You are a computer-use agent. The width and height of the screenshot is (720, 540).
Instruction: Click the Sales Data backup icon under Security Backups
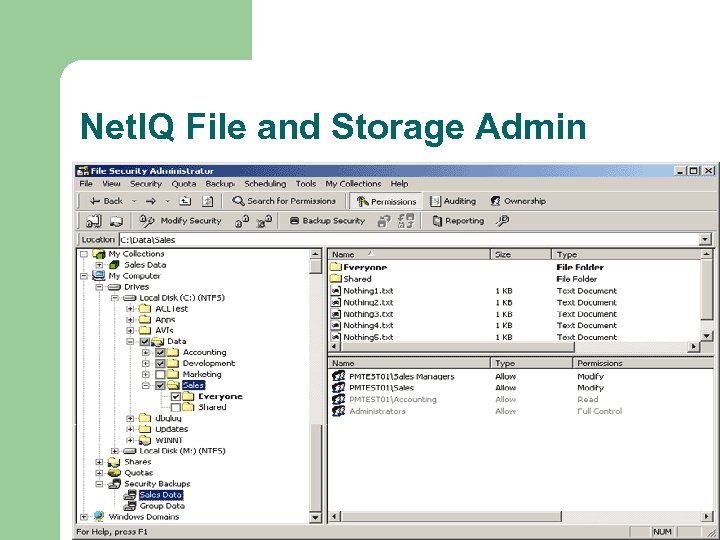coord(130,495)
